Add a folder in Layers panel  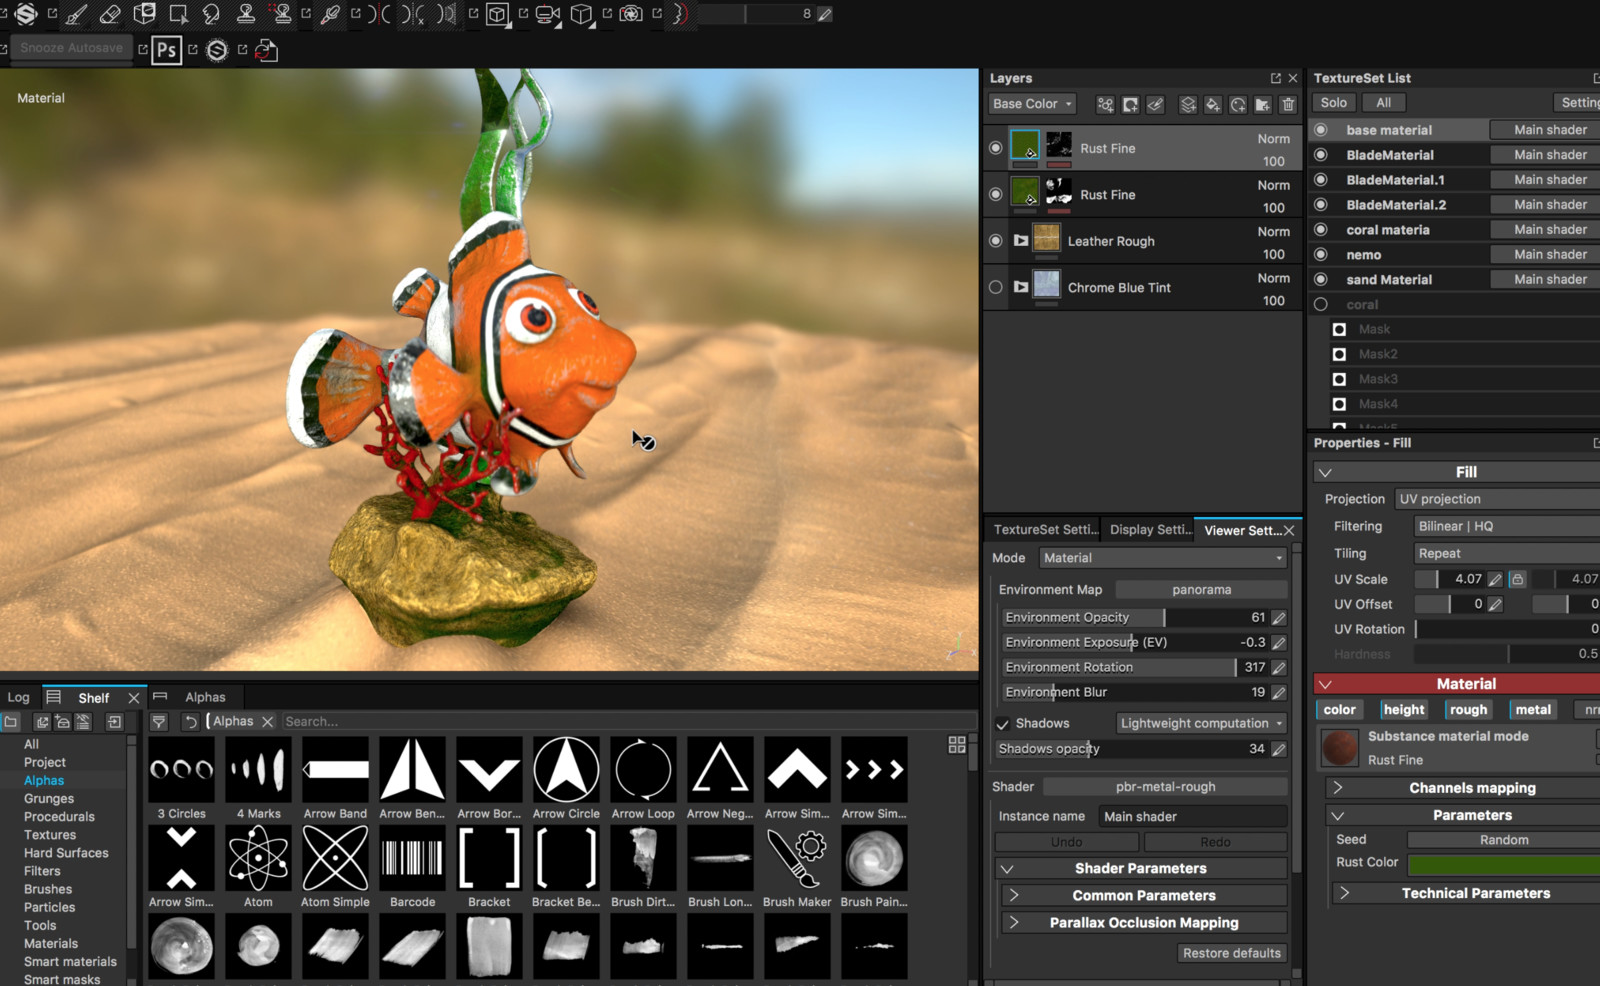click(1263, 104)
